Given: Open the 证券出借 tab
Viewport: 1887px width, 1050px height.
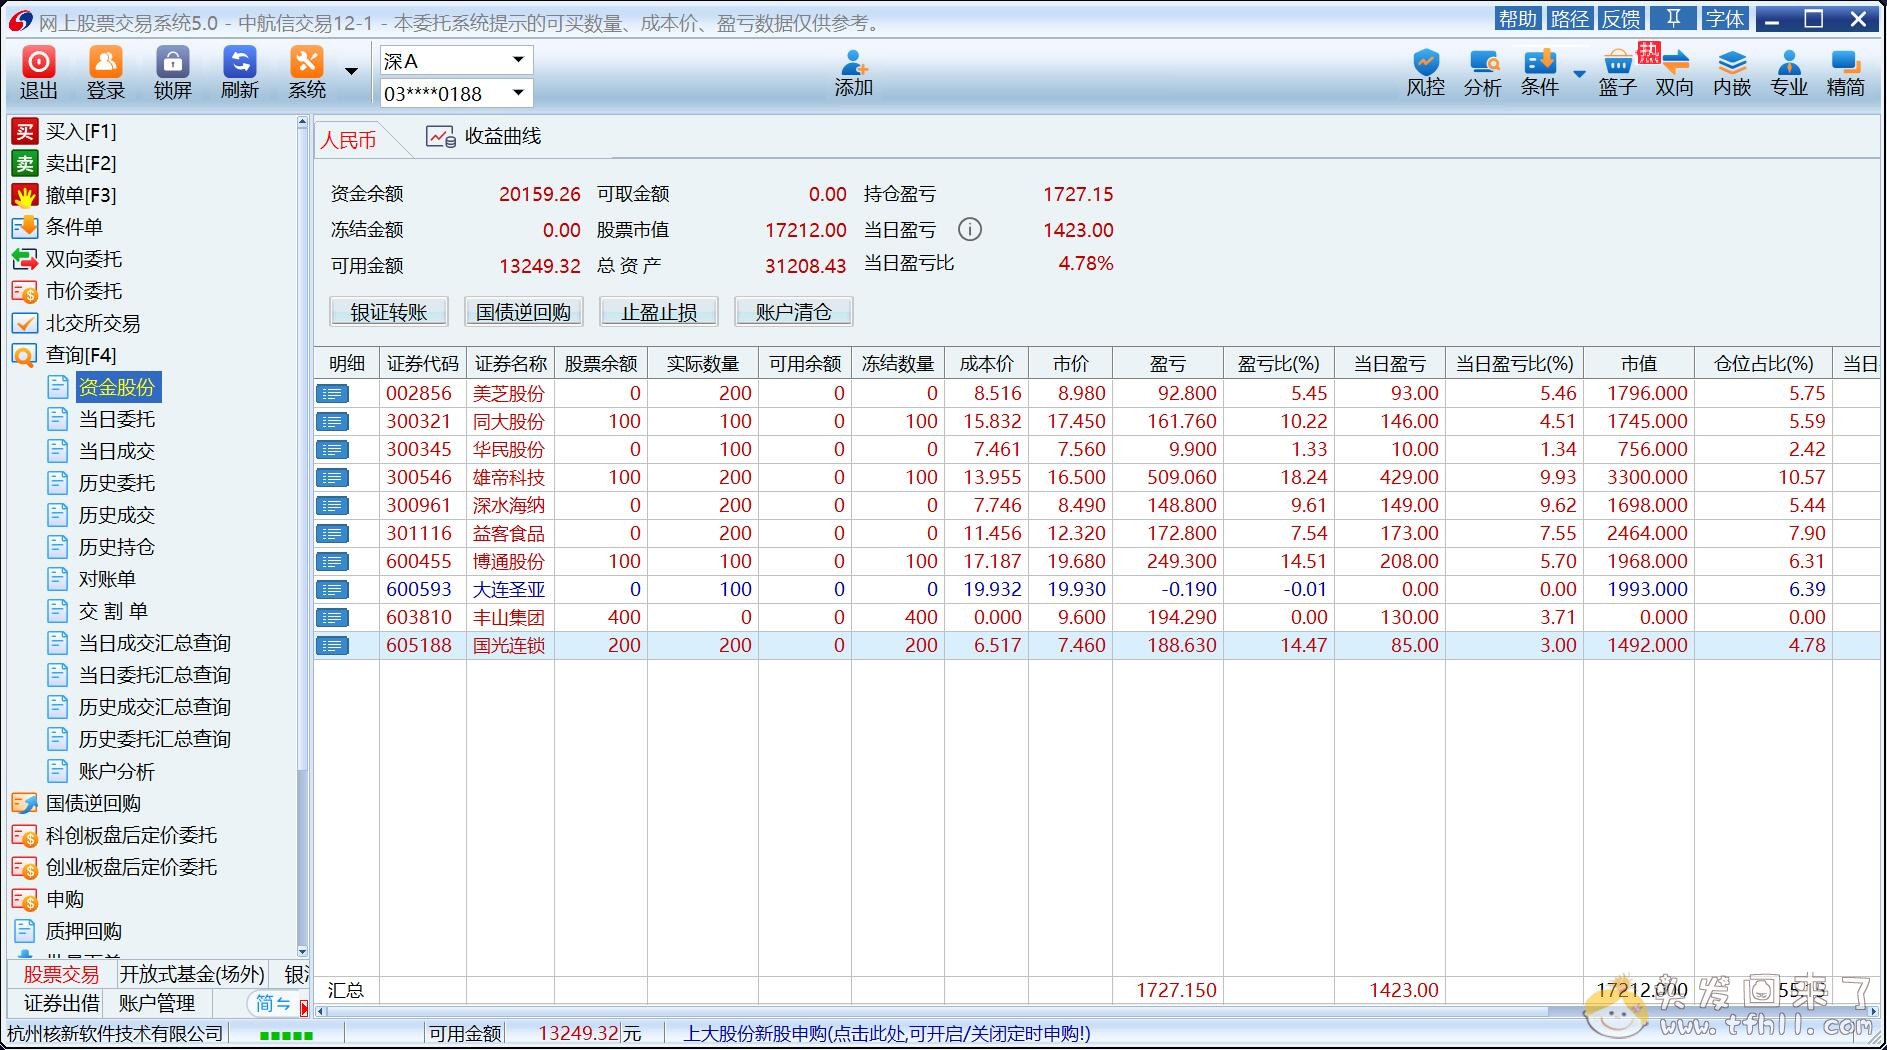Looking at the screenshot, I should click(x=61, y=1003).
